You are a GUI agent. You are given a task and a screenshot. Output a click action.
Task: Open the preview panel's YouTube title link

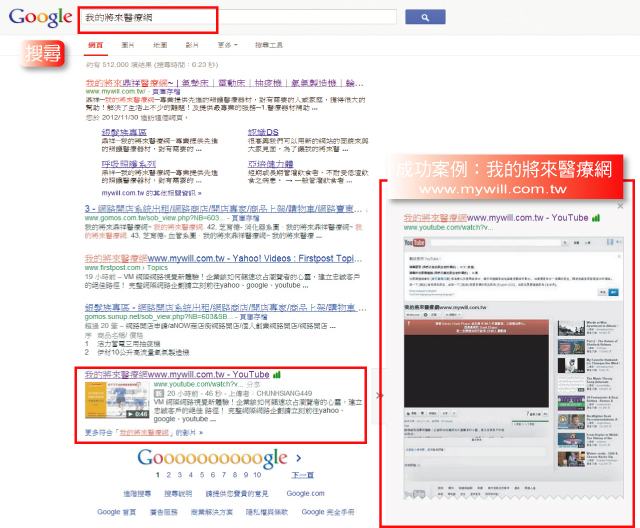496,218
